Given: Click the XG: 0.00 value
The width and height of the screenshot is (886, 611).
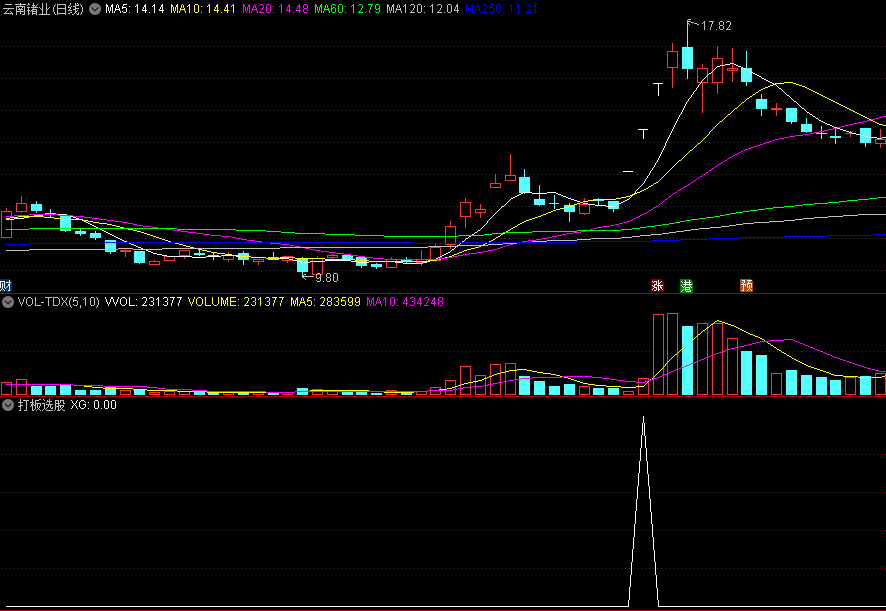Looking at the screenshot, I should (x=93, y=405).
